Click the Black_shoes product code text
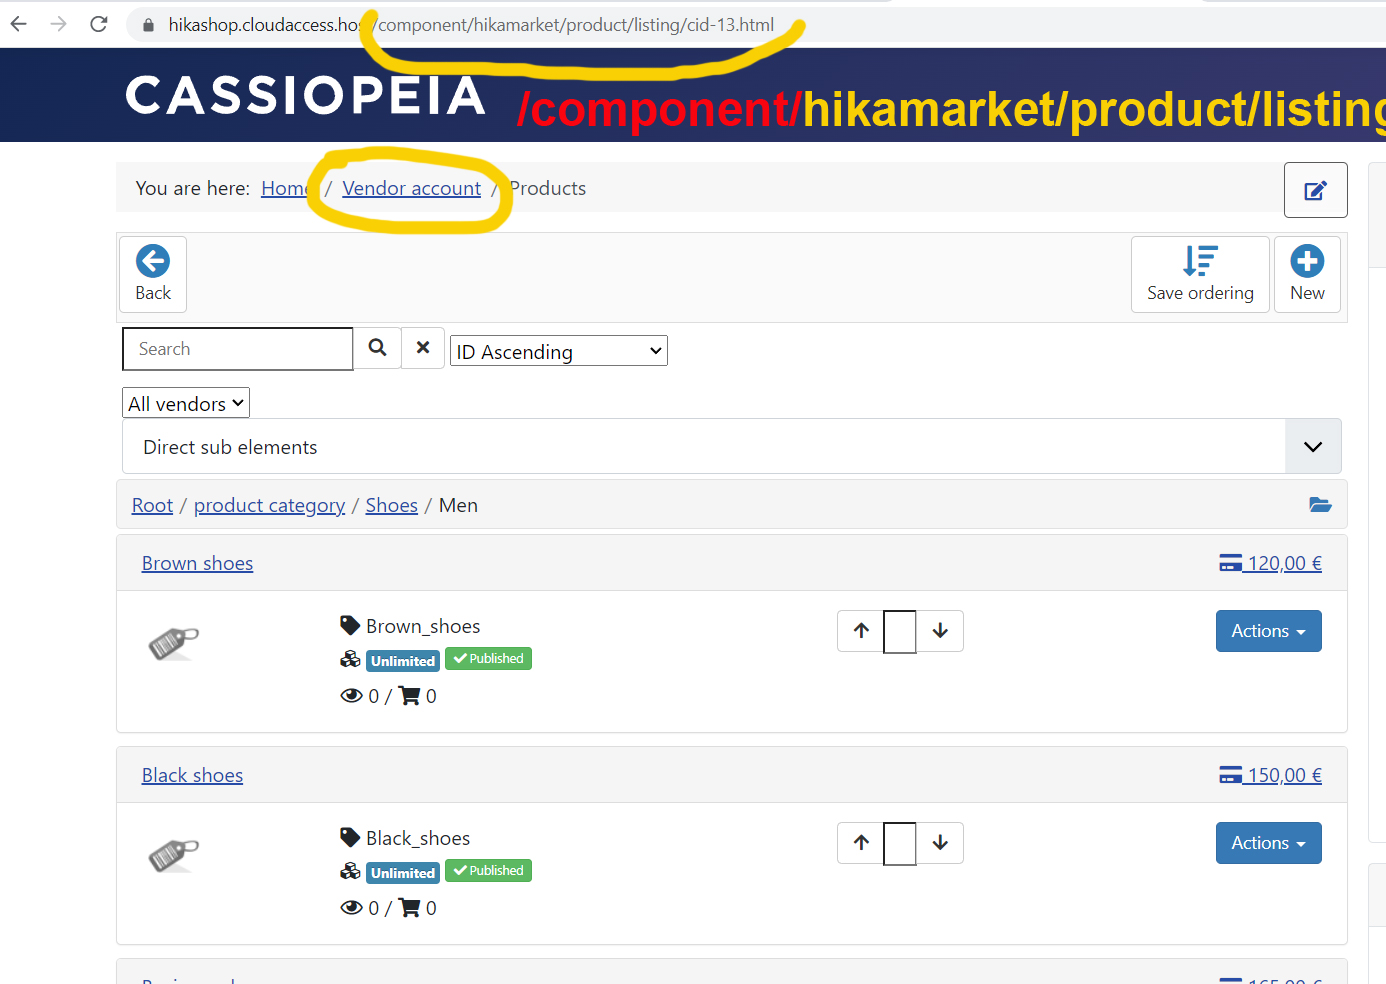This screenshot has height=984, width=1386. click(418, 839)
